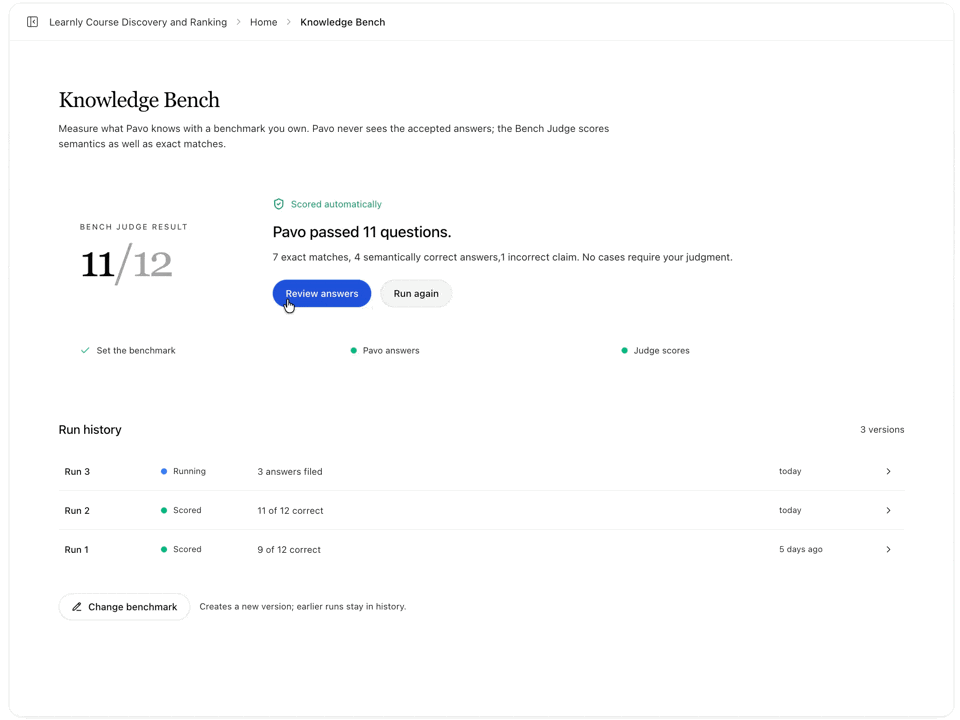960x720 pixels.
Task: Toggle the sidebar panel icon
Action: [32, 22]
